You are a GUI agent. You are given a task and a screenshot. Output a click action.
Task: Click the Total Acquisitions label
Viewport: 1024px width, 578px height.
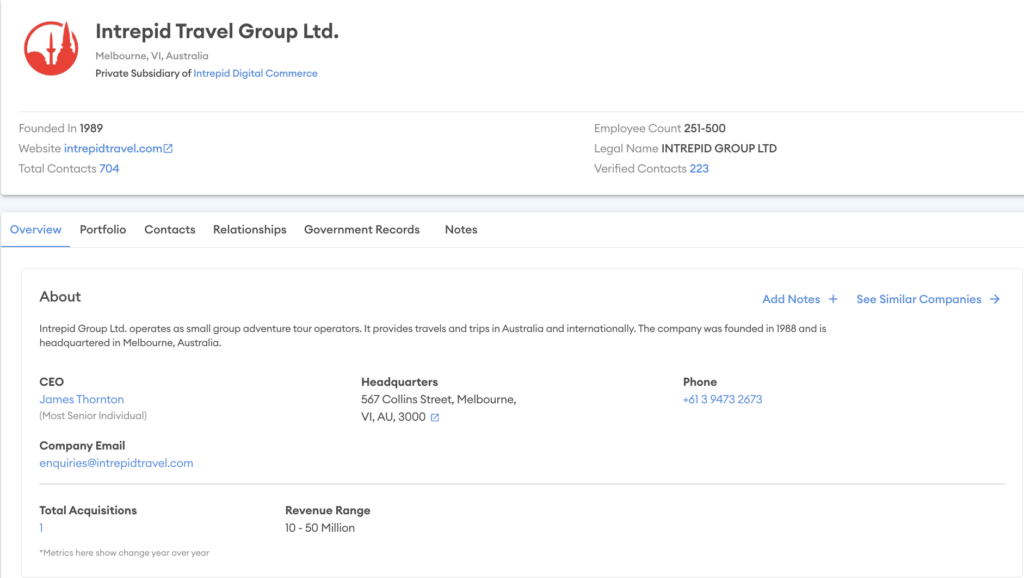[88, 510]
